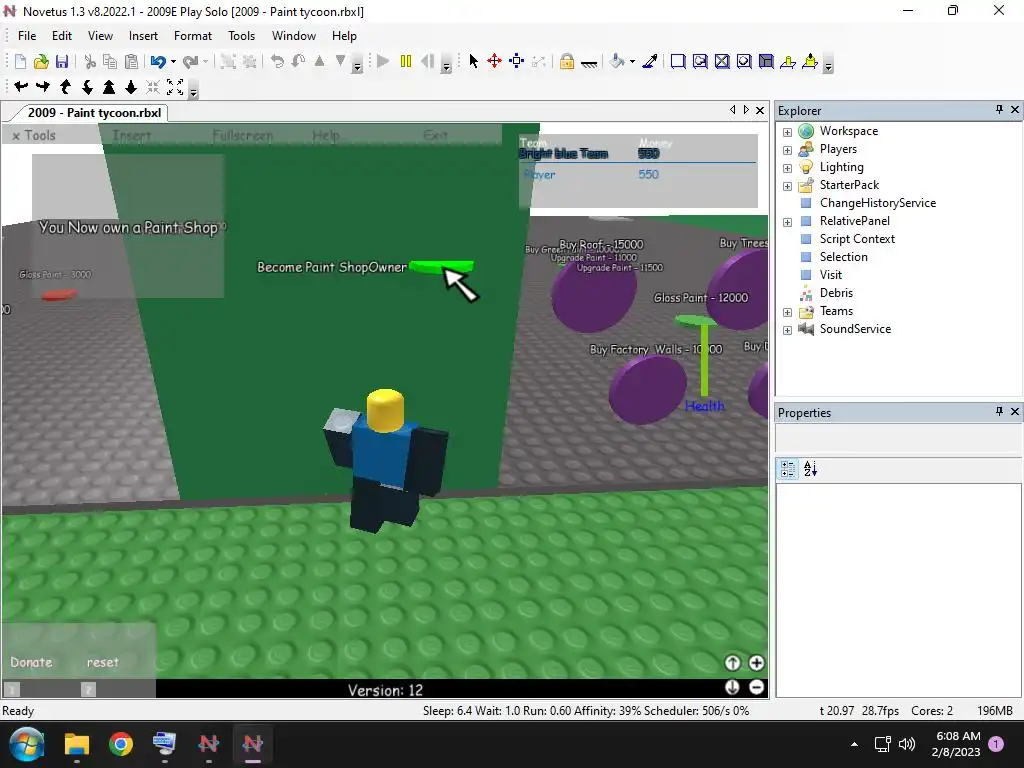
Task: Select the Paint tycoon.rbxl document tab
Action: [x=94, y=112]
